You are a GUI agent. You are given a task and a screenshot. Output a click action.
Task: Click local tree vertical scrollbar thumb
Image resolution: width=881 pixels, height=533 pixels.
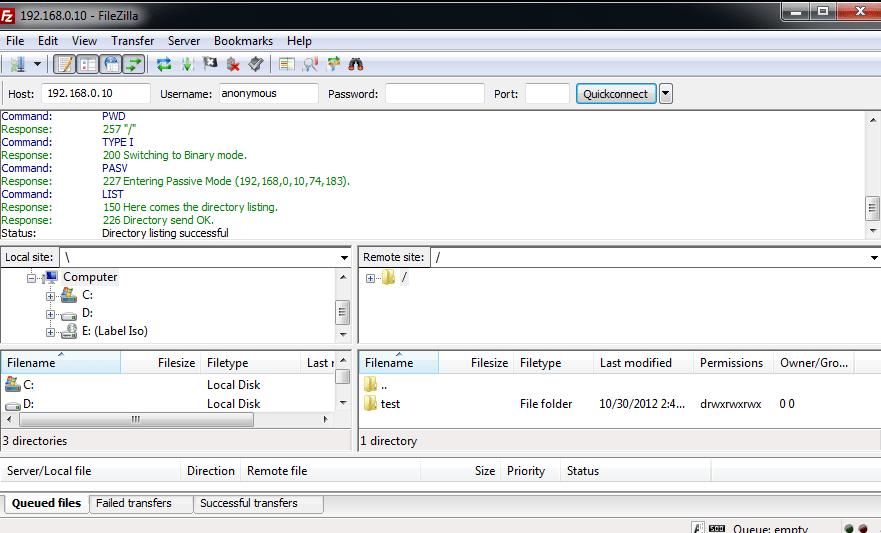(343, 312)
